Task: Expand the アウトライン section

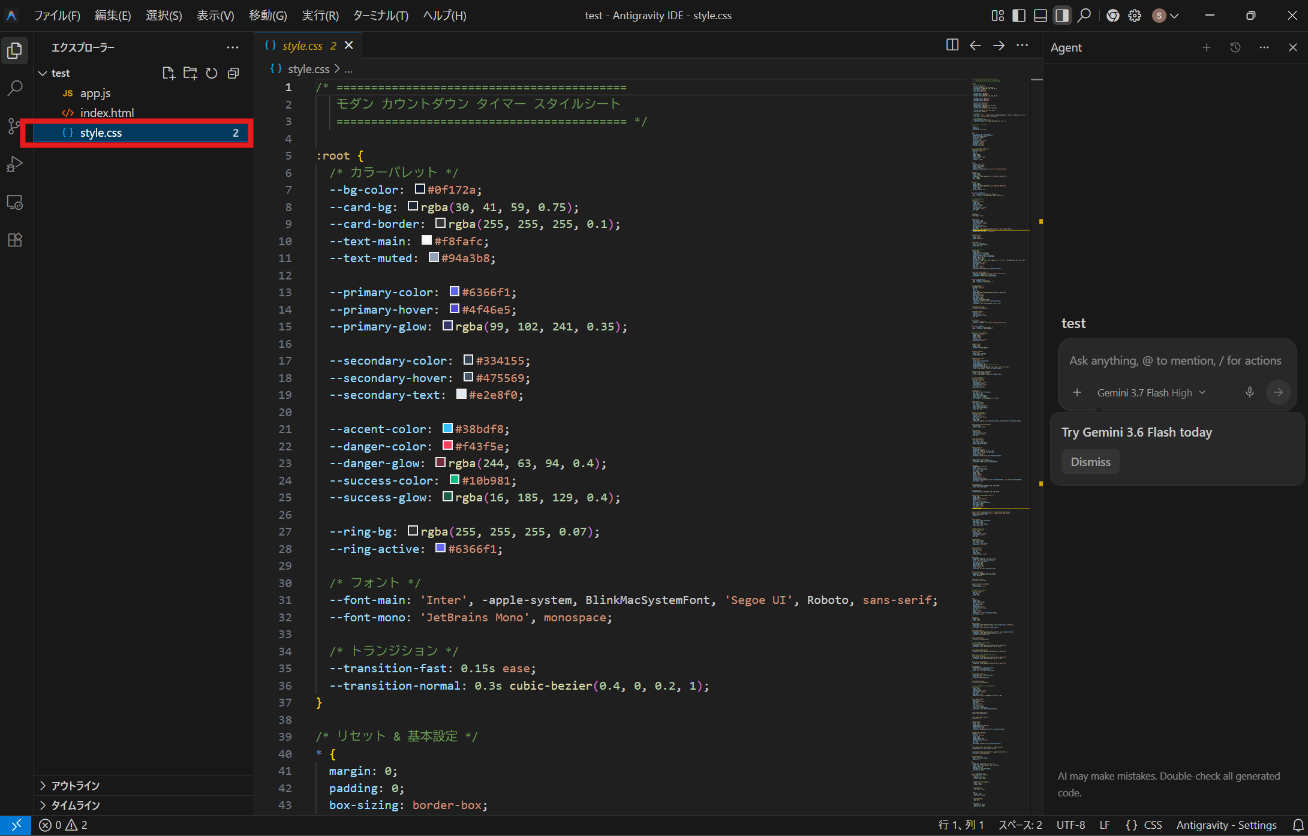Action: pos(143,786)
